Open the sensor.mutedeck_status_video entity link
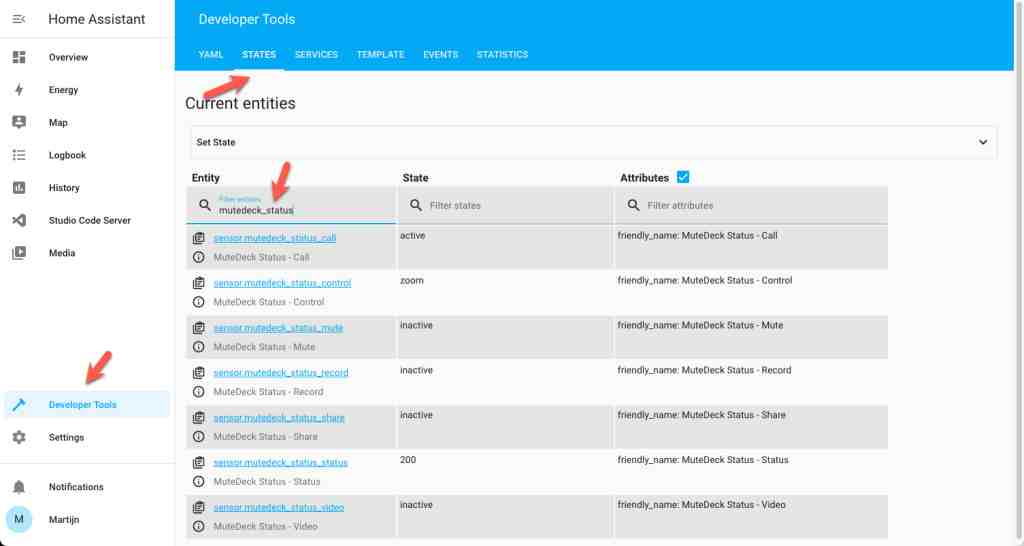 click(278, 507)
